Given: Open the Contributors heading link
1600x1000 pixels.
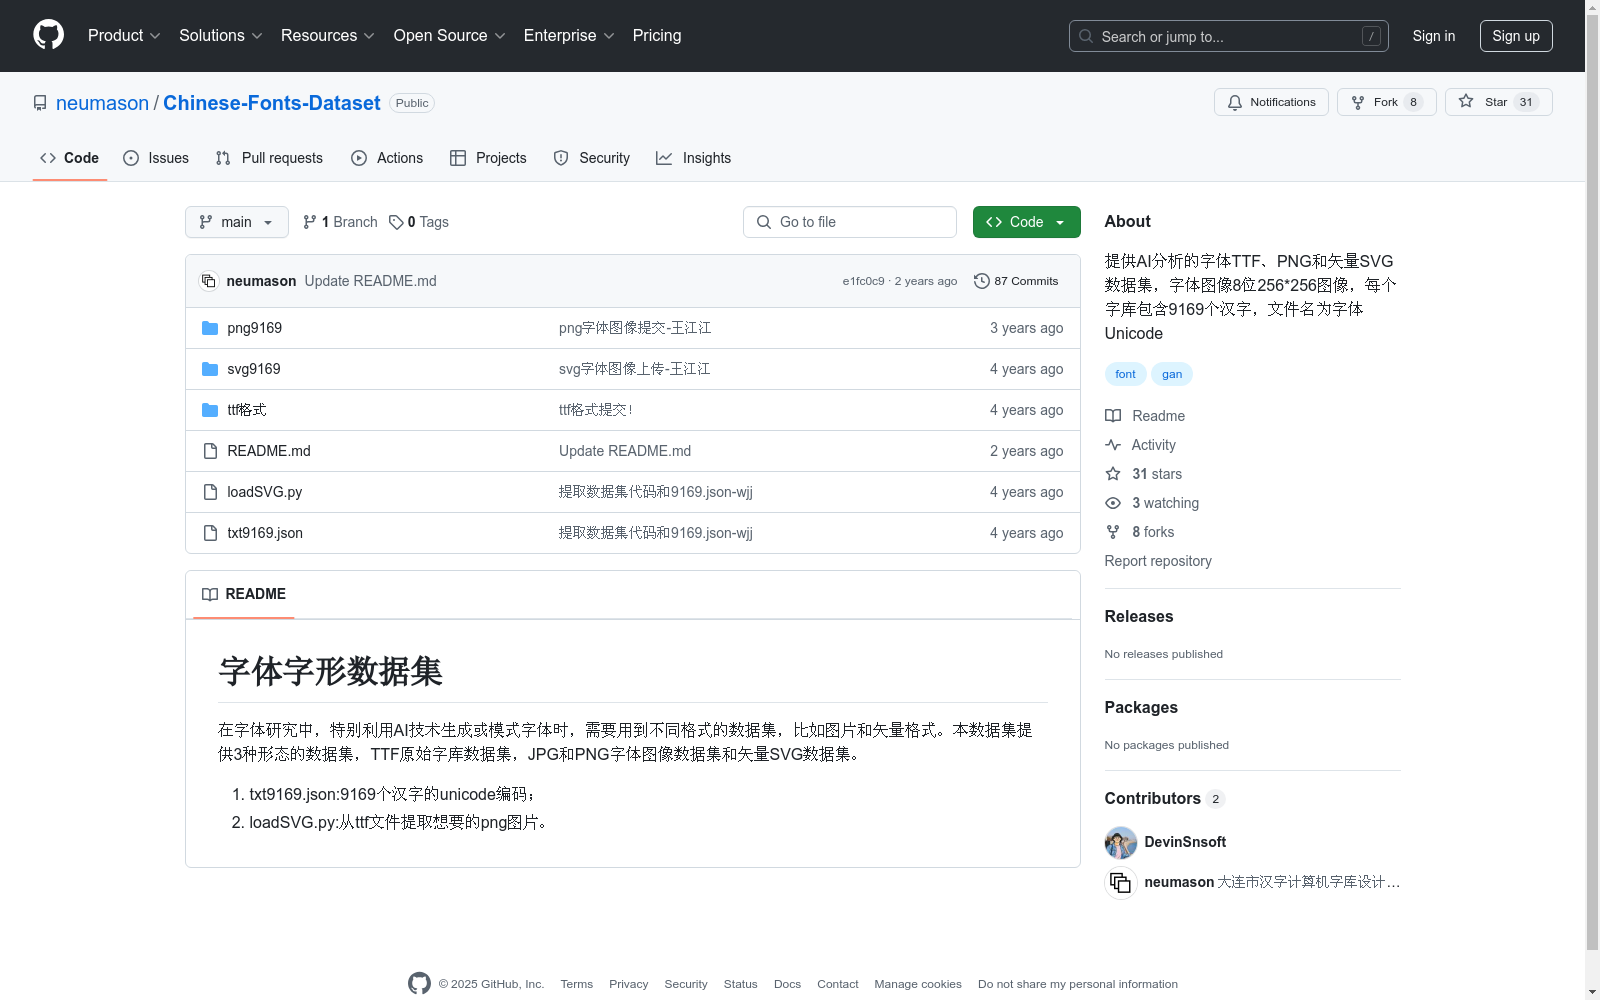Looking at the screenshot, I should (x=1164, y=798).
